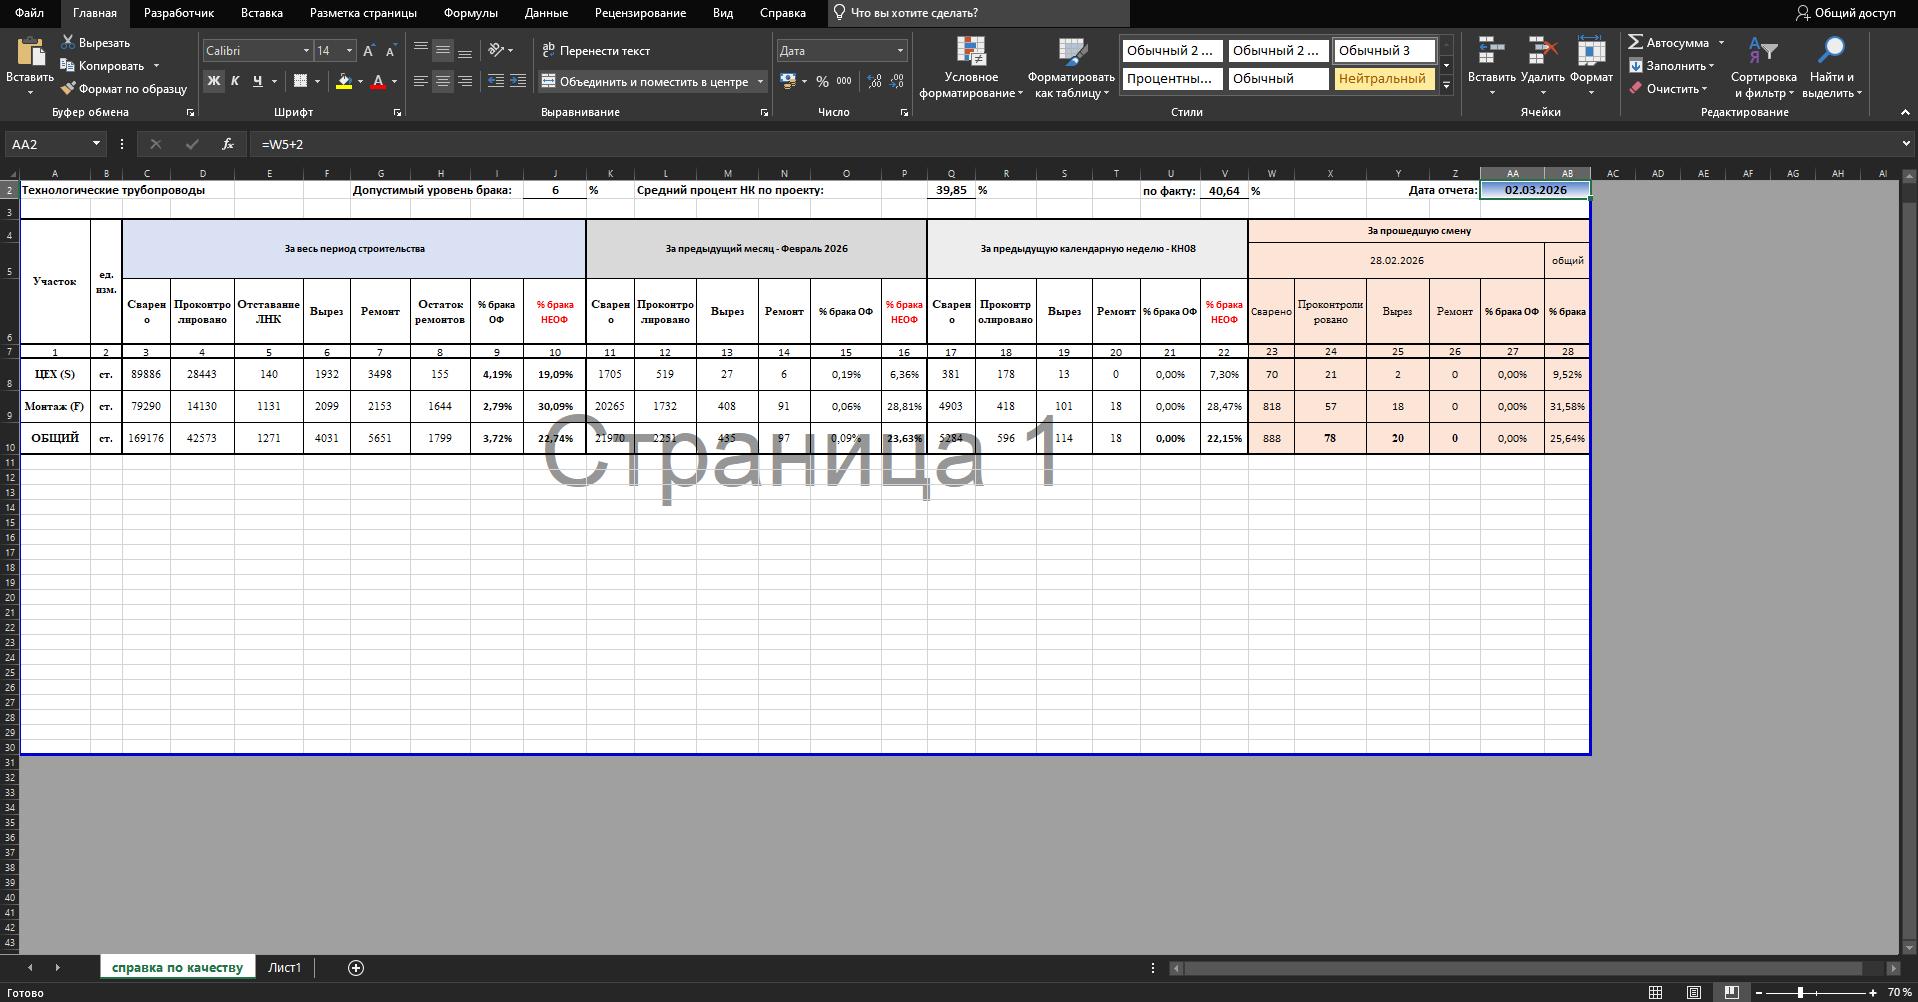Click the Find and Select magnifier icon
Screen dimensions: 1918x1002
pyautogui.click(x=1831, y=51)
